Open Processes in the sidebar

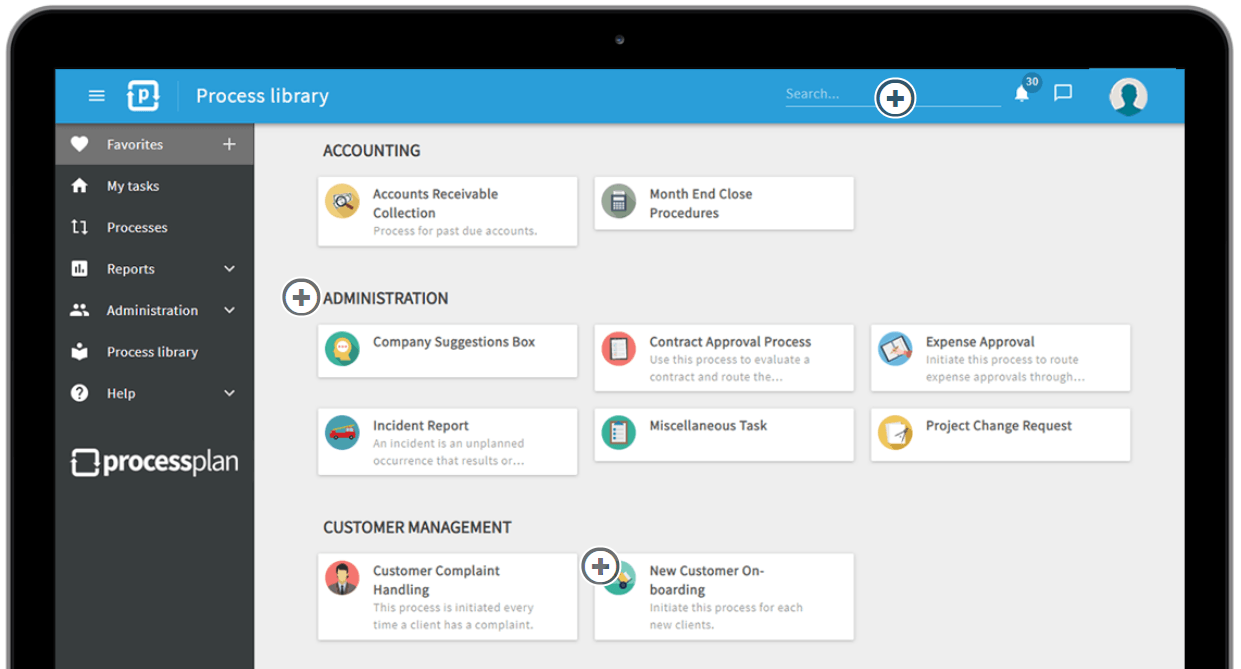tap(137, 227)
